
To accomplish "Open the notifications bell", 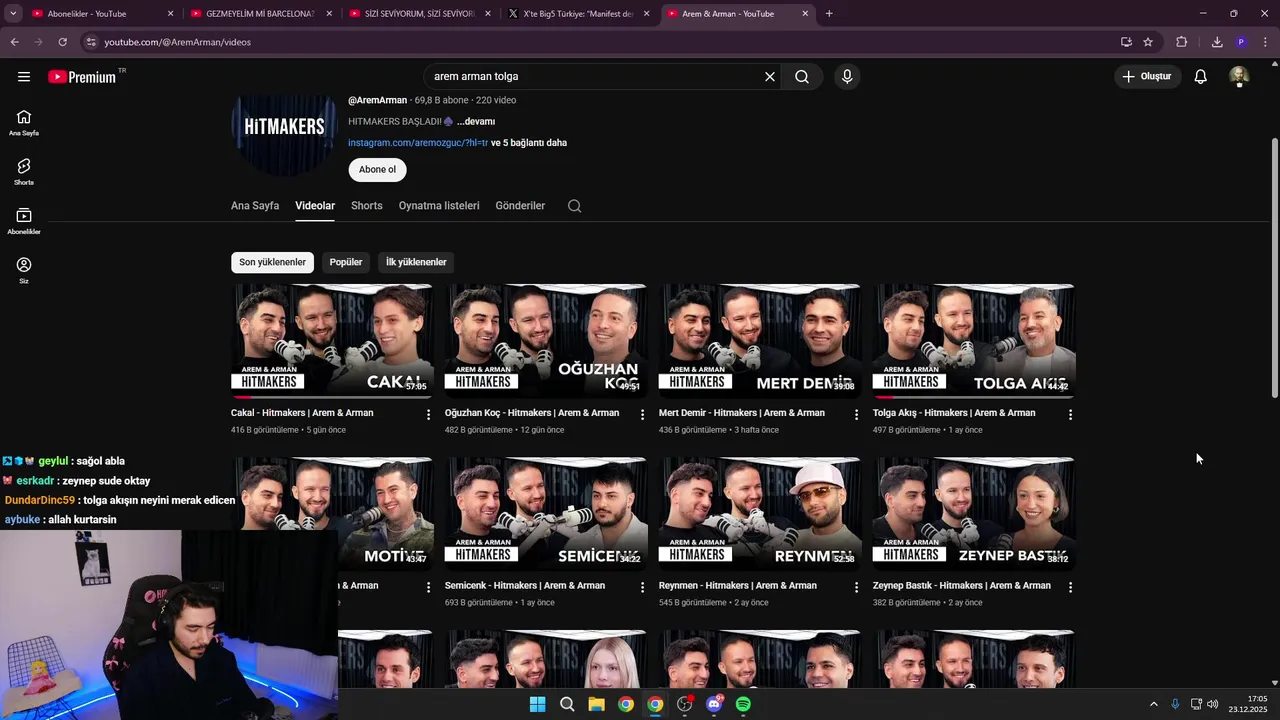I will [x=1201, y=76].
